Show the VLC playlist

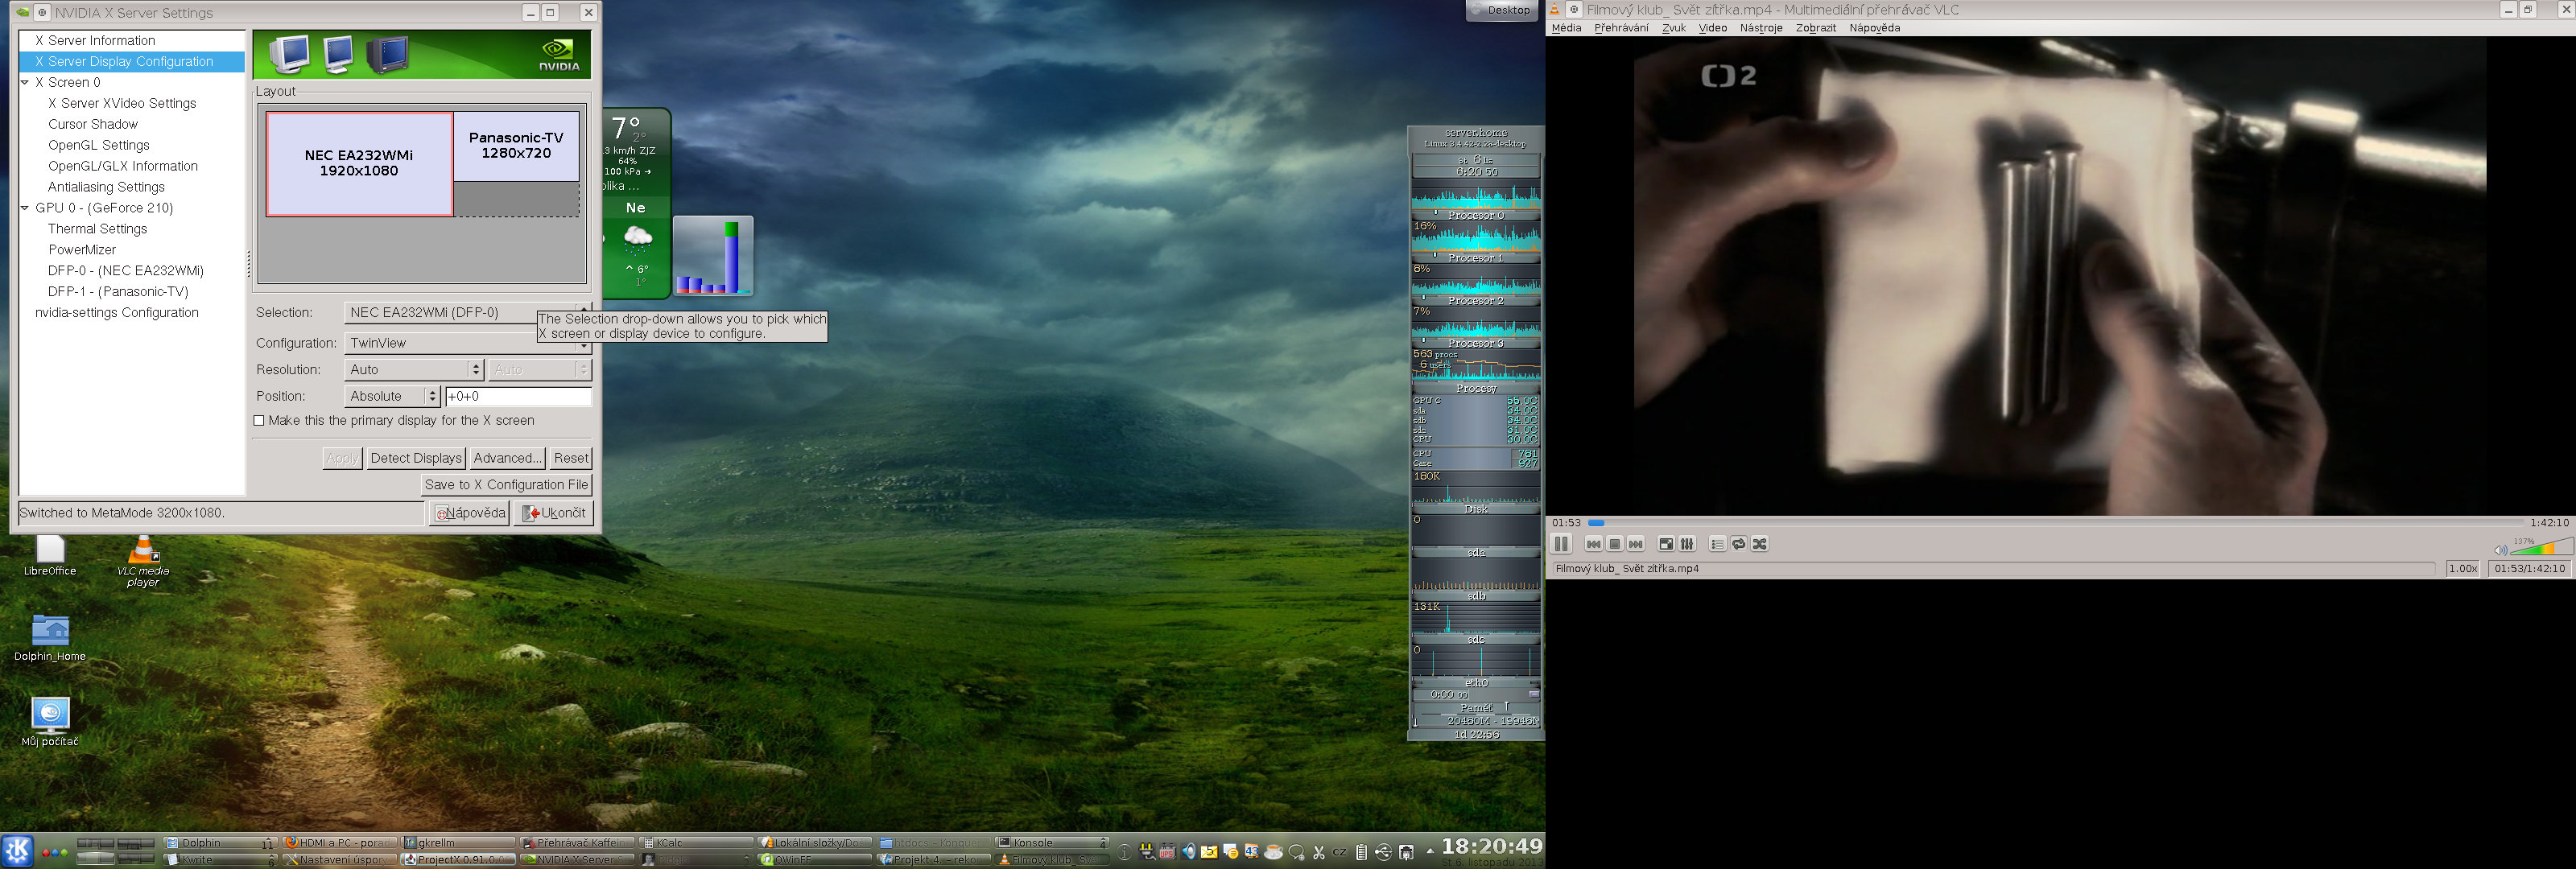pos(1717,544)
